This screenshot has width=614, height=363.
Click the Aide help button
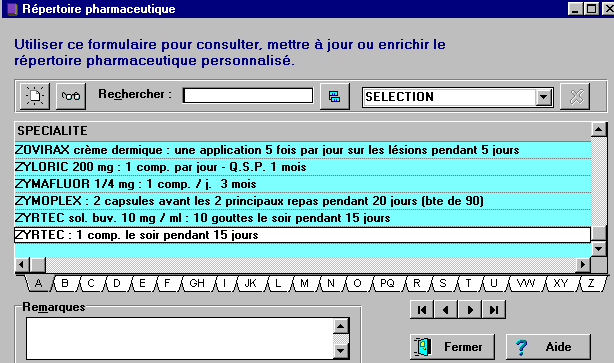(x=548, y=347)
